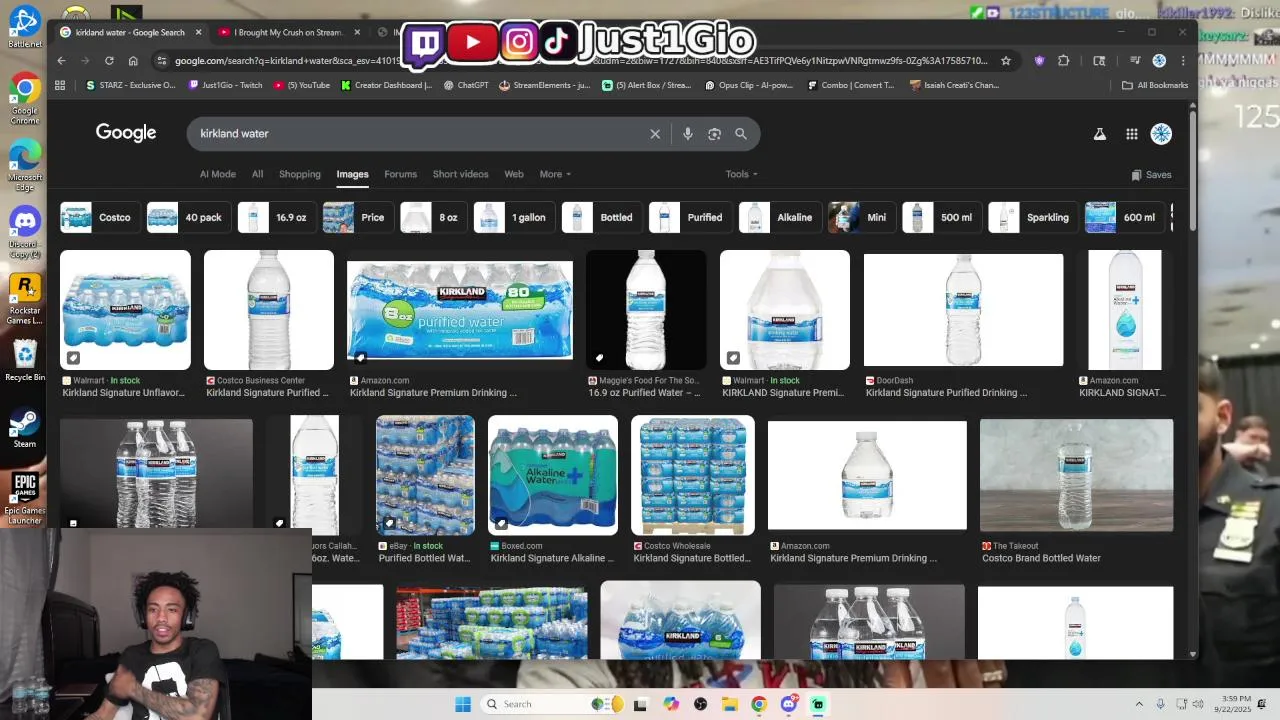Open the Boxed.com Kirkland Alkaline Water image

(553, 476)
